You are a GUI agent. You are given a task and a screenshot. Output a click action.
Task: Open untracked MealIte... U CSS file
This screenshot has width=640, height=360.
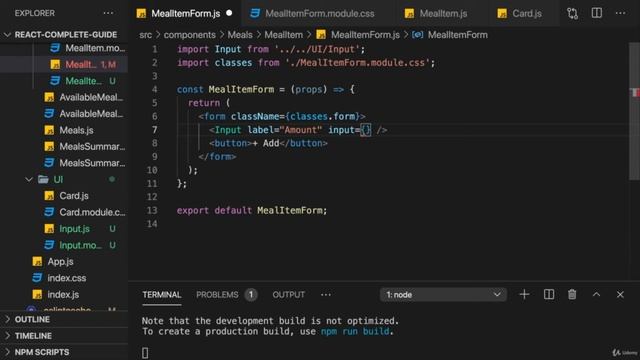coord(64,81)
